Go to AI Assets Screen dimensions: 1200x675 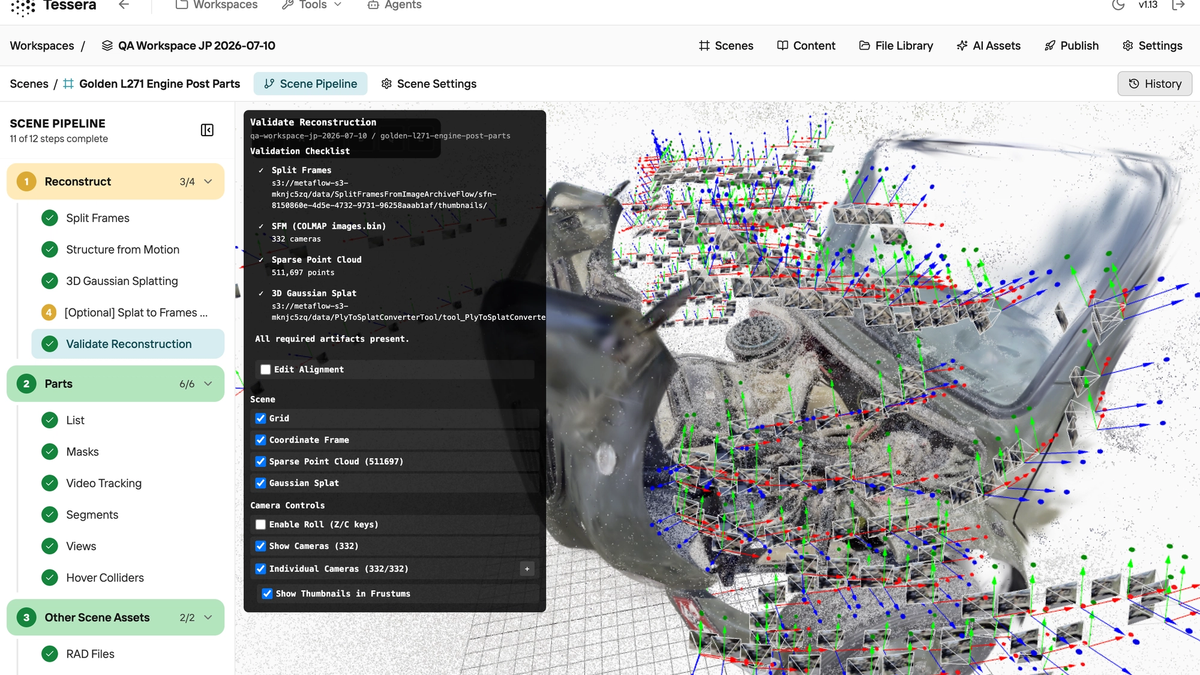pos(988,46)
